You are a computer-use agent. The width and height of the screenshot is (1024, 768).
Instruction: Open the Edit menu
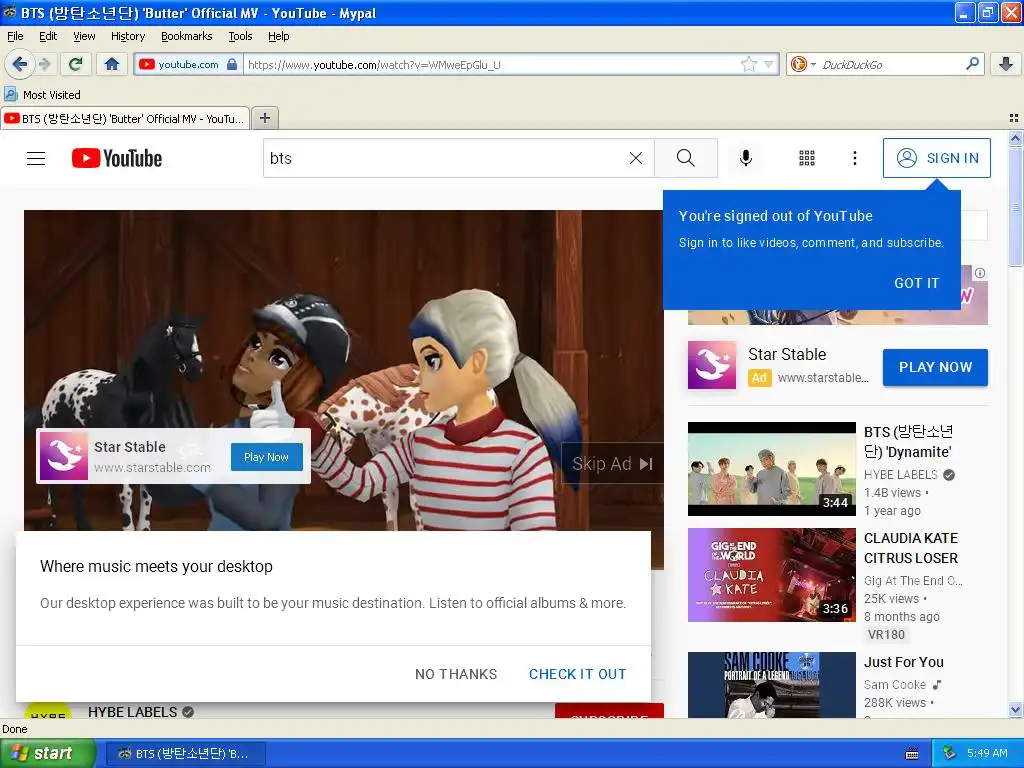point(48,36)
